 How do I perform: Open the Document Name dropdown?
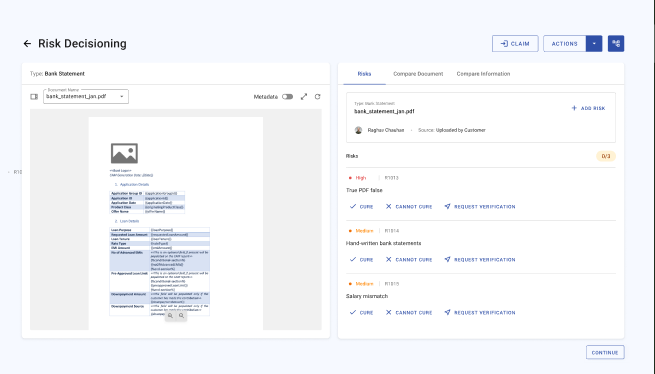(x=86, y=97)
